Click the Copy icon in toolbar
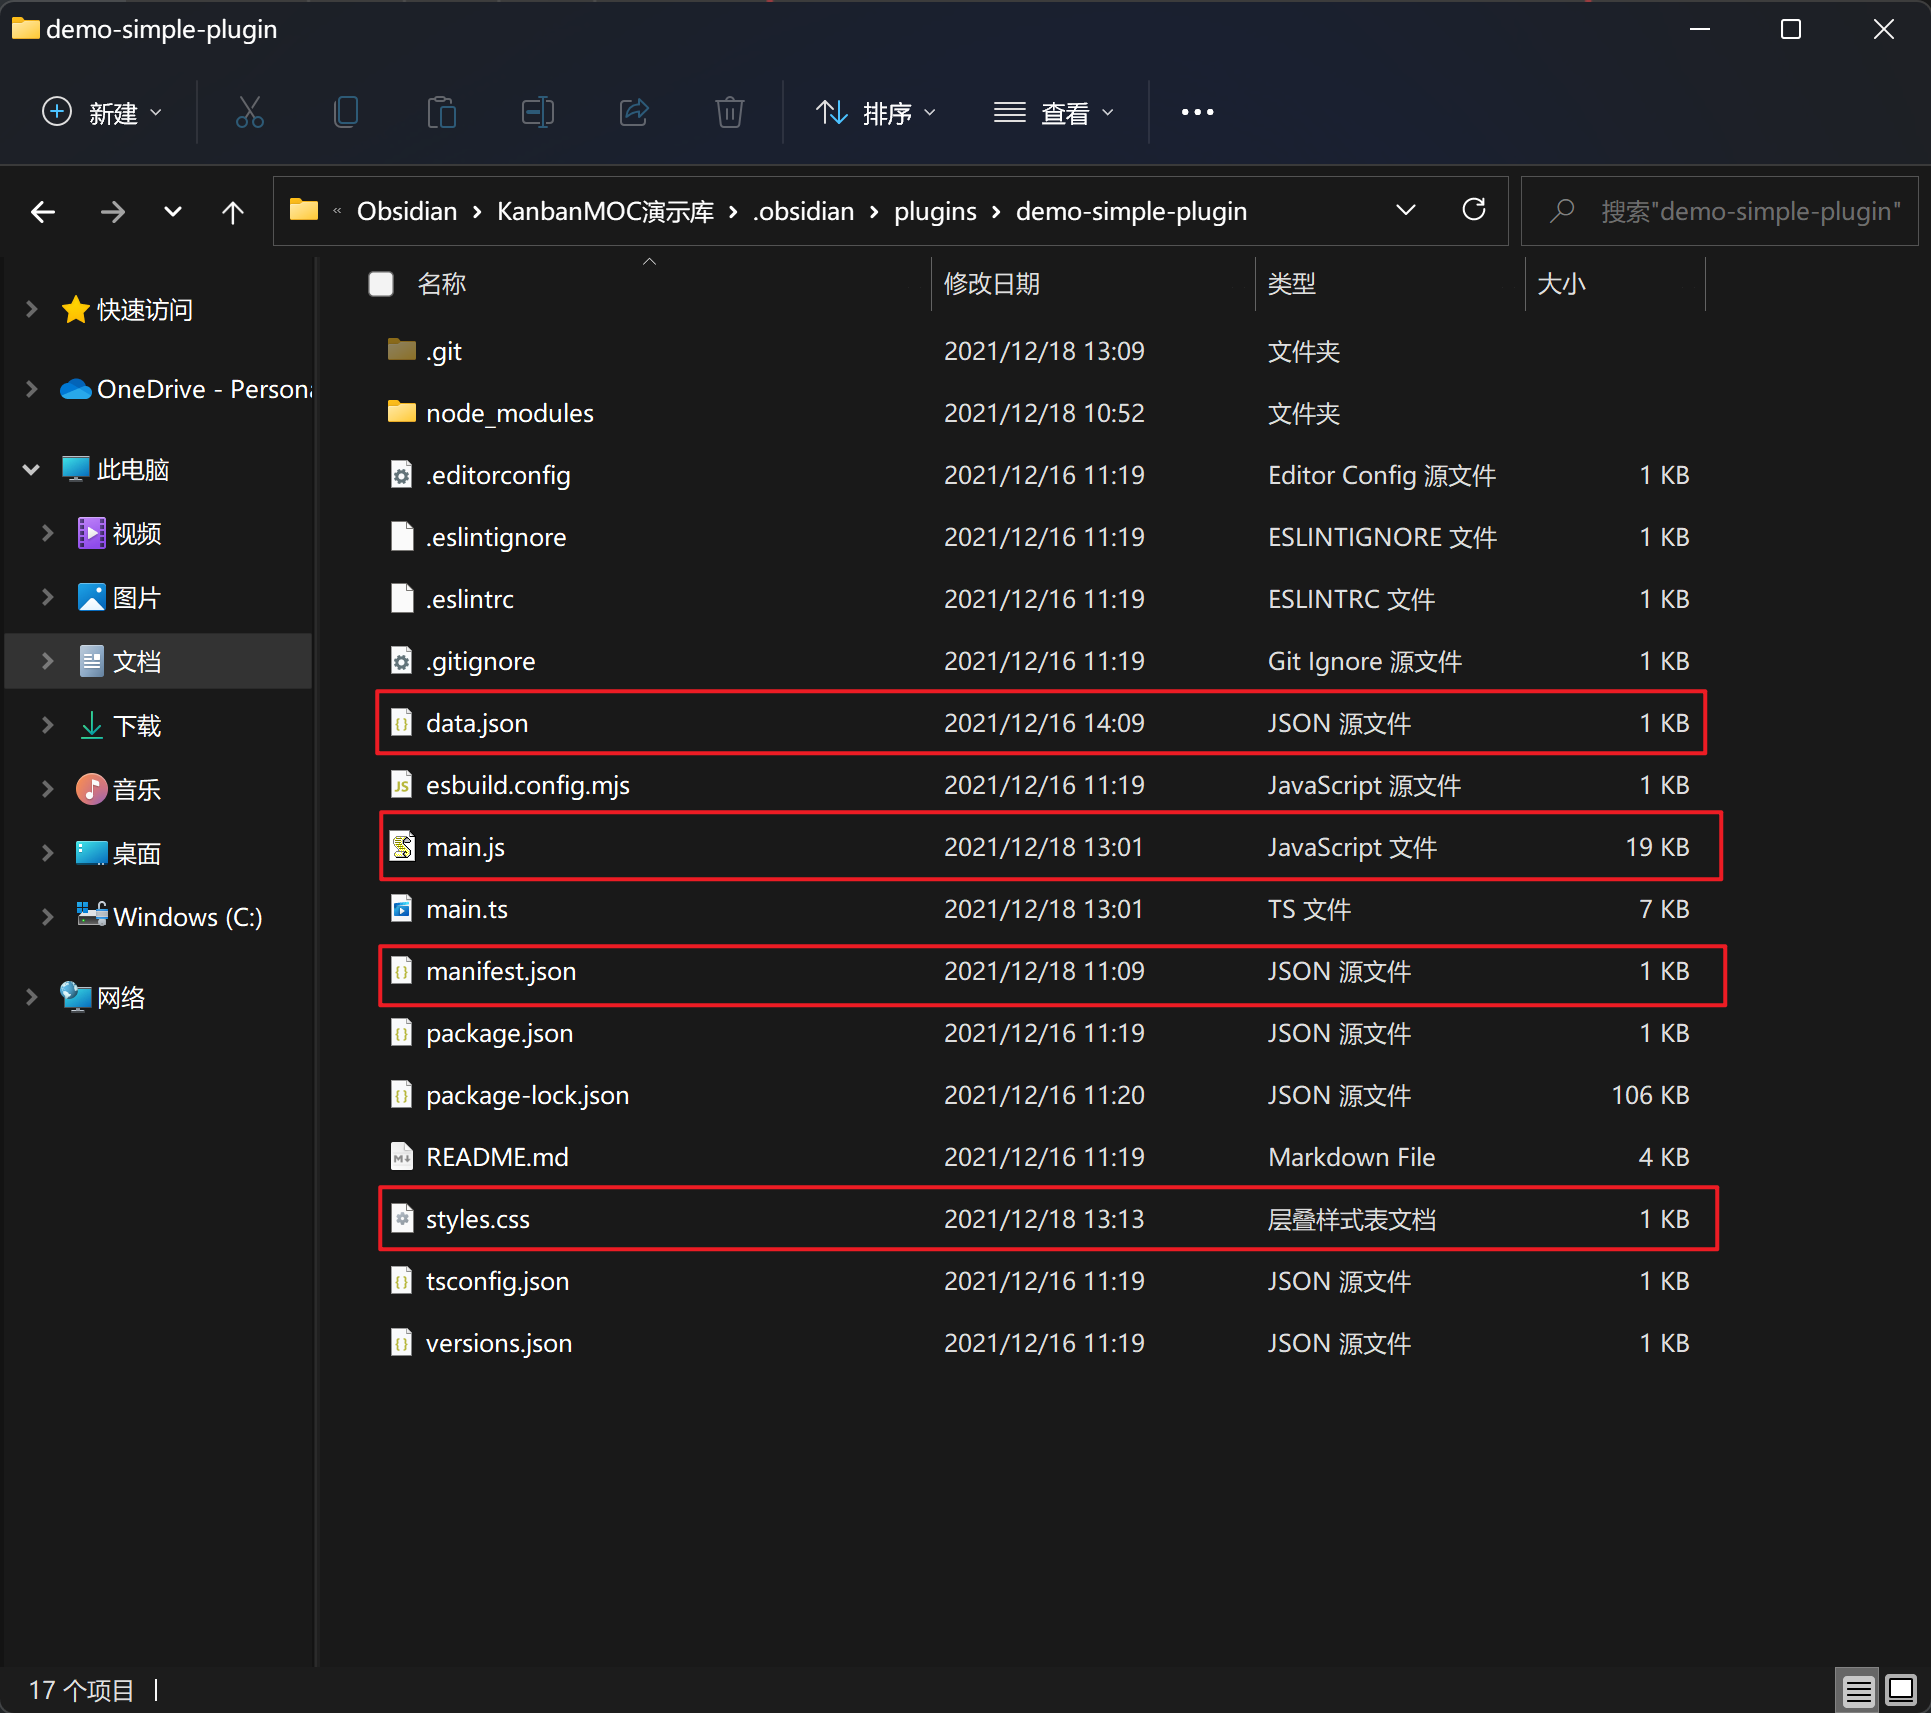 pos(346,112)
